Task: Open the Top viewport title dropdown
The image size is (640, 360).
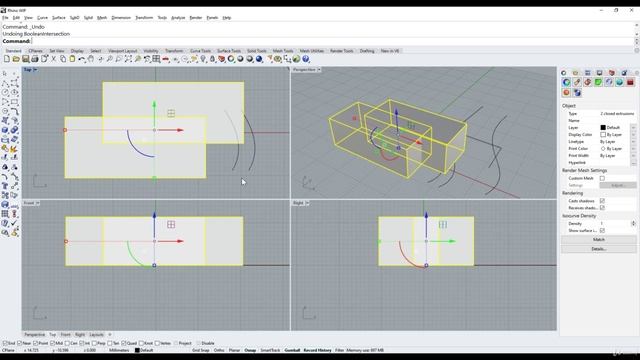Action: click(35, 70)
